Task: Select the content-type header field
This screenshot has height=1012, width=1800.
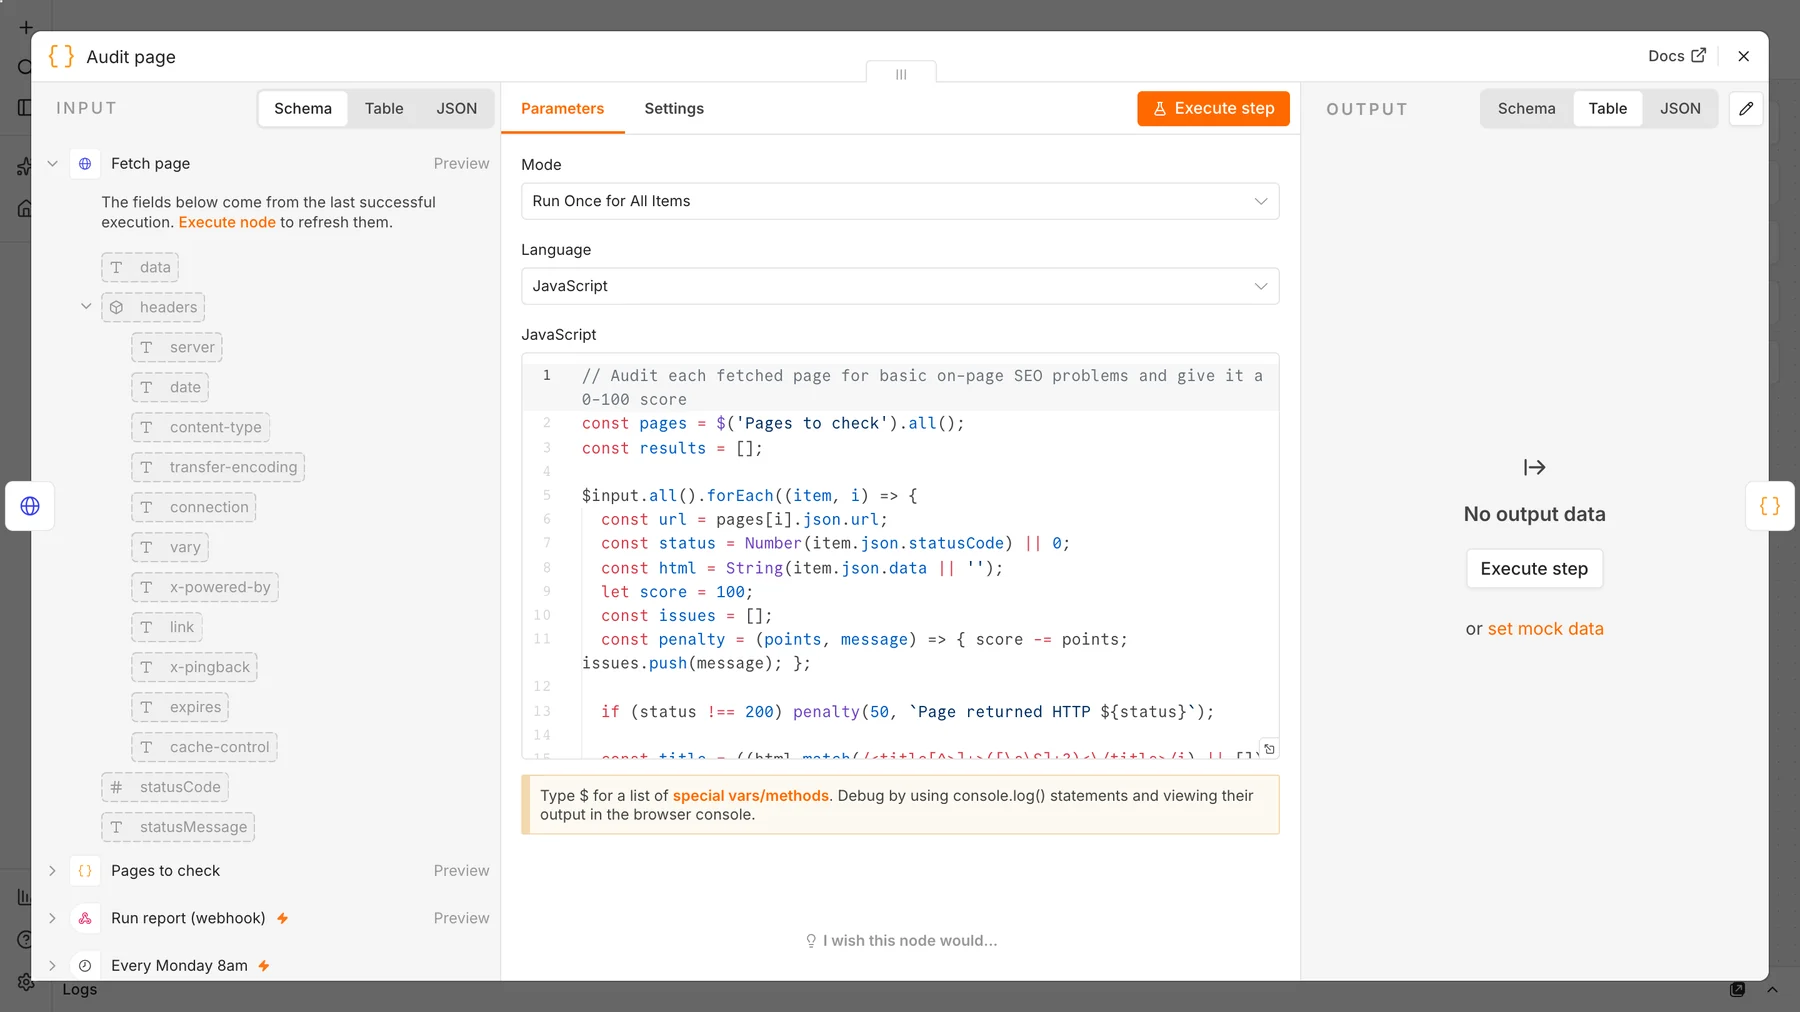Action: pos(200,427)
